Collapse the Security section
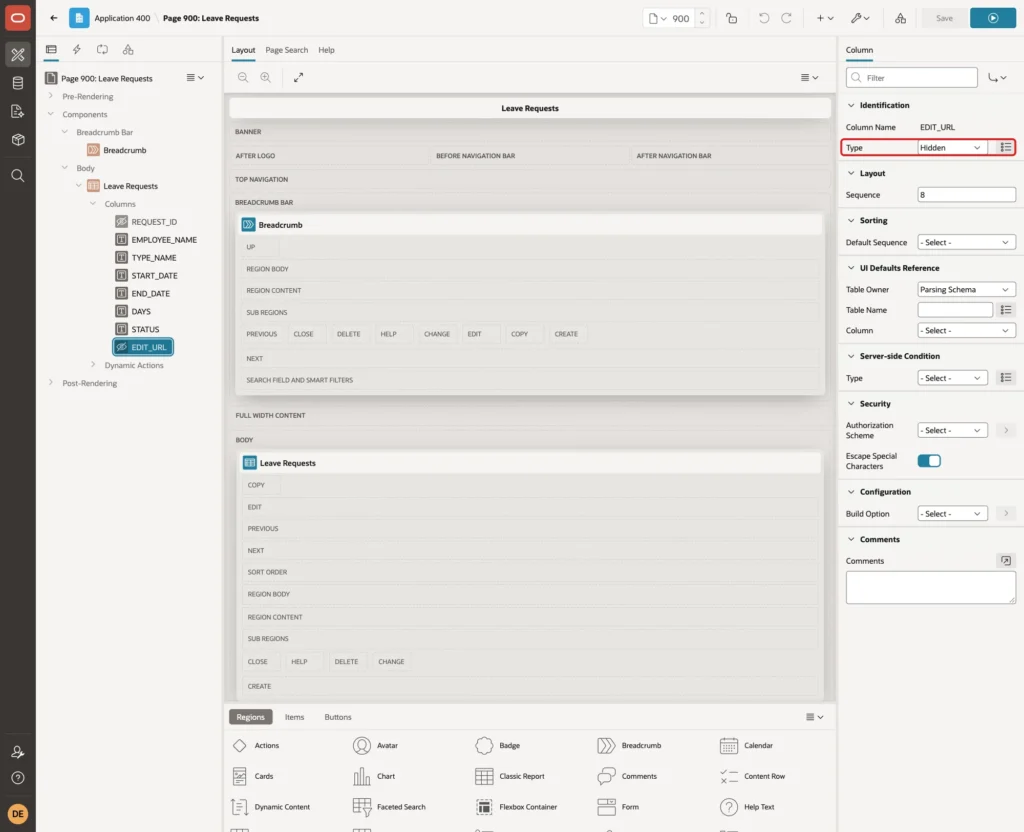This screenshot has width=1024, height=832. tap(851, 404)
